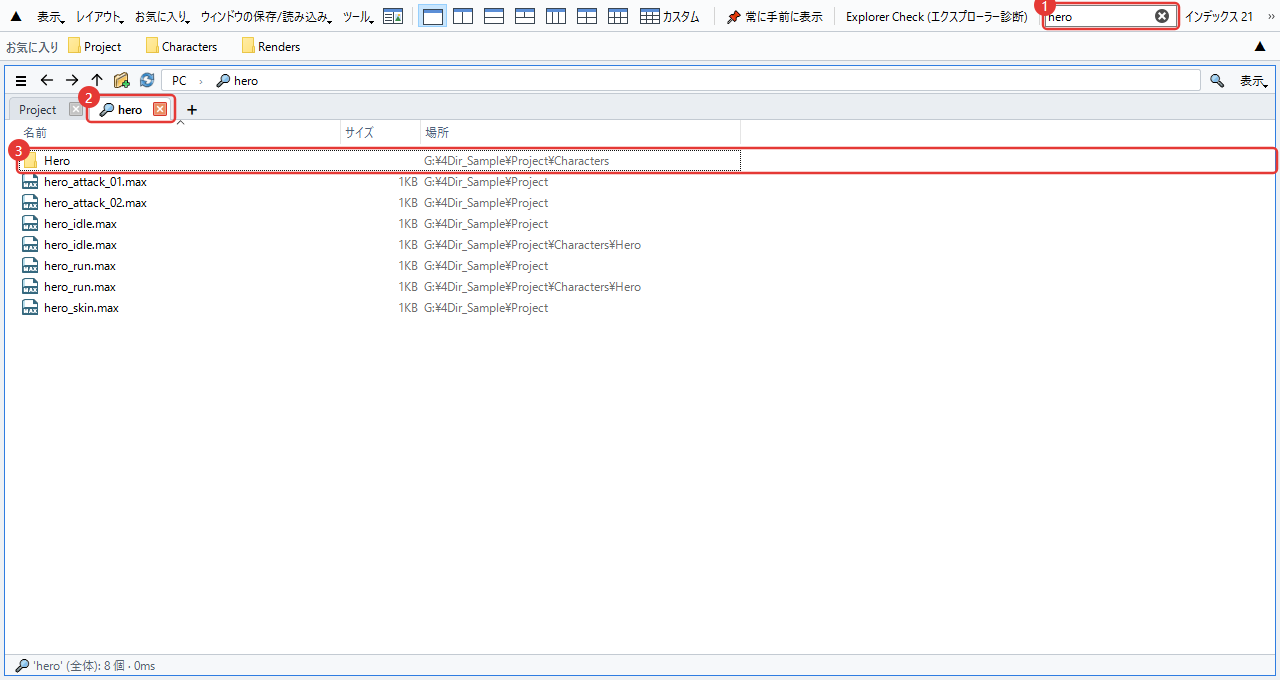The image size is (1280, 680).
Task: Switch to two-column split layout
Action: click(463, 16)
